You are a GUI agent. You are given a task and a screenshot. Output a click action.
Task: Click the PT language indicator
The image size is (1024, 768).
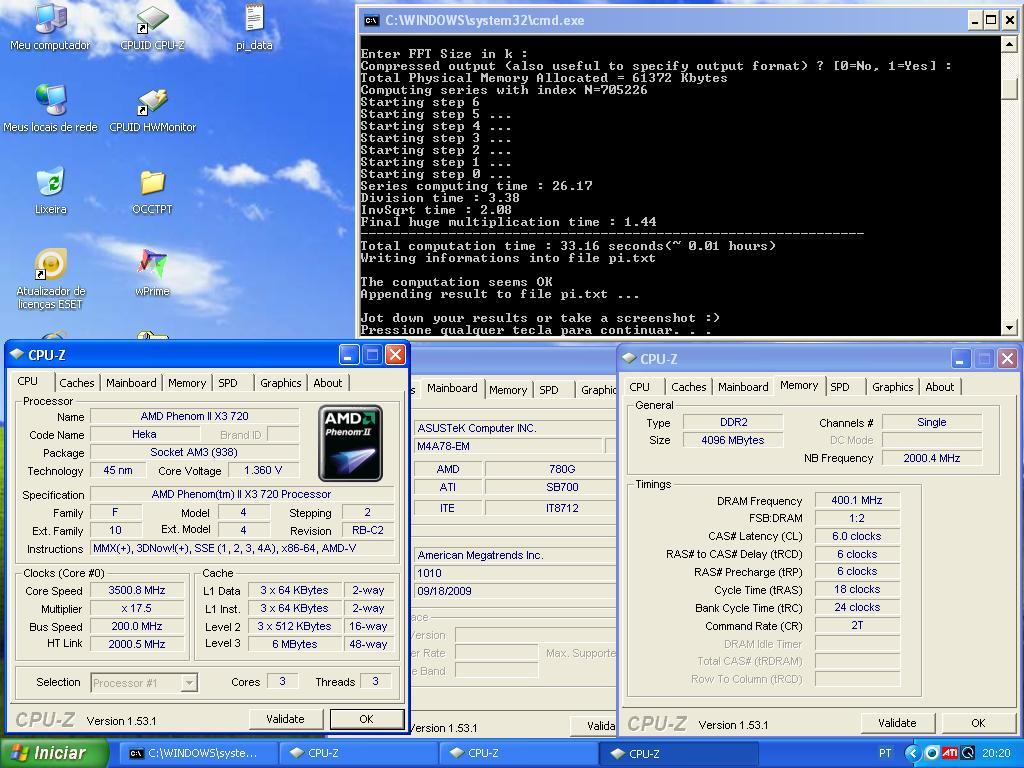click(x=885, y=753)
